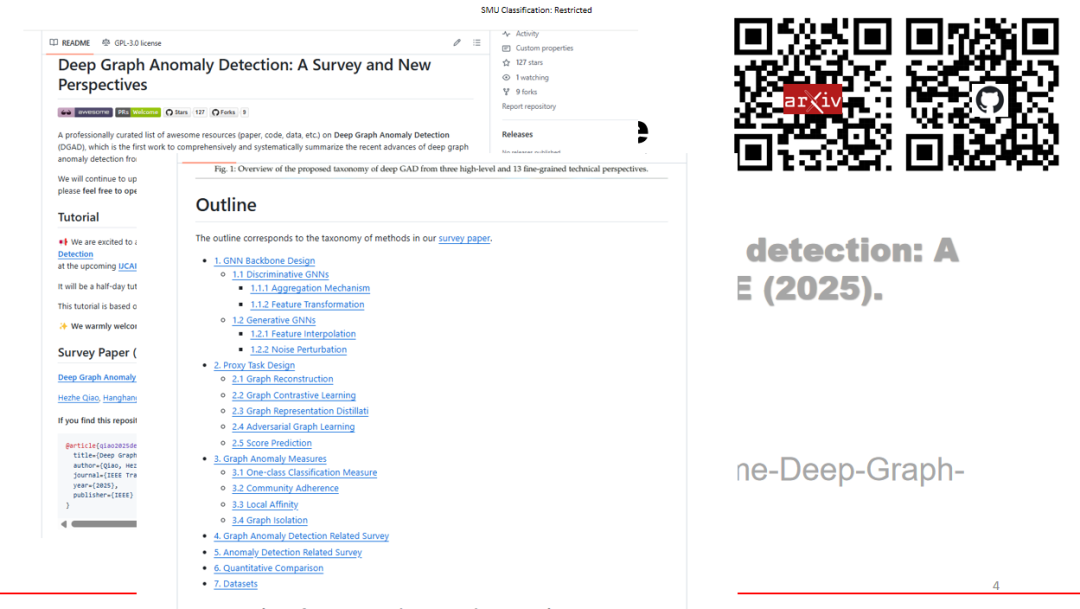1080x609 pixels.
Task: Click the 9 forks text
Action: pos(526,92)
